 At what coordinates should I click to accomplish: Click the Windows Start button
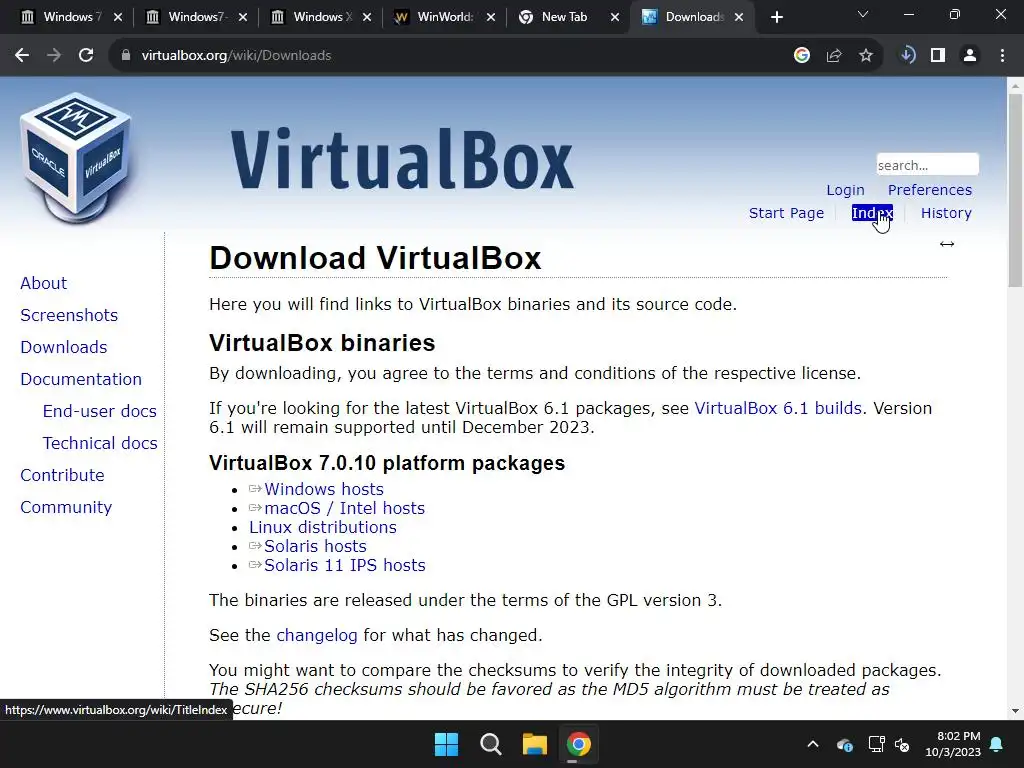tap(447, 744)
